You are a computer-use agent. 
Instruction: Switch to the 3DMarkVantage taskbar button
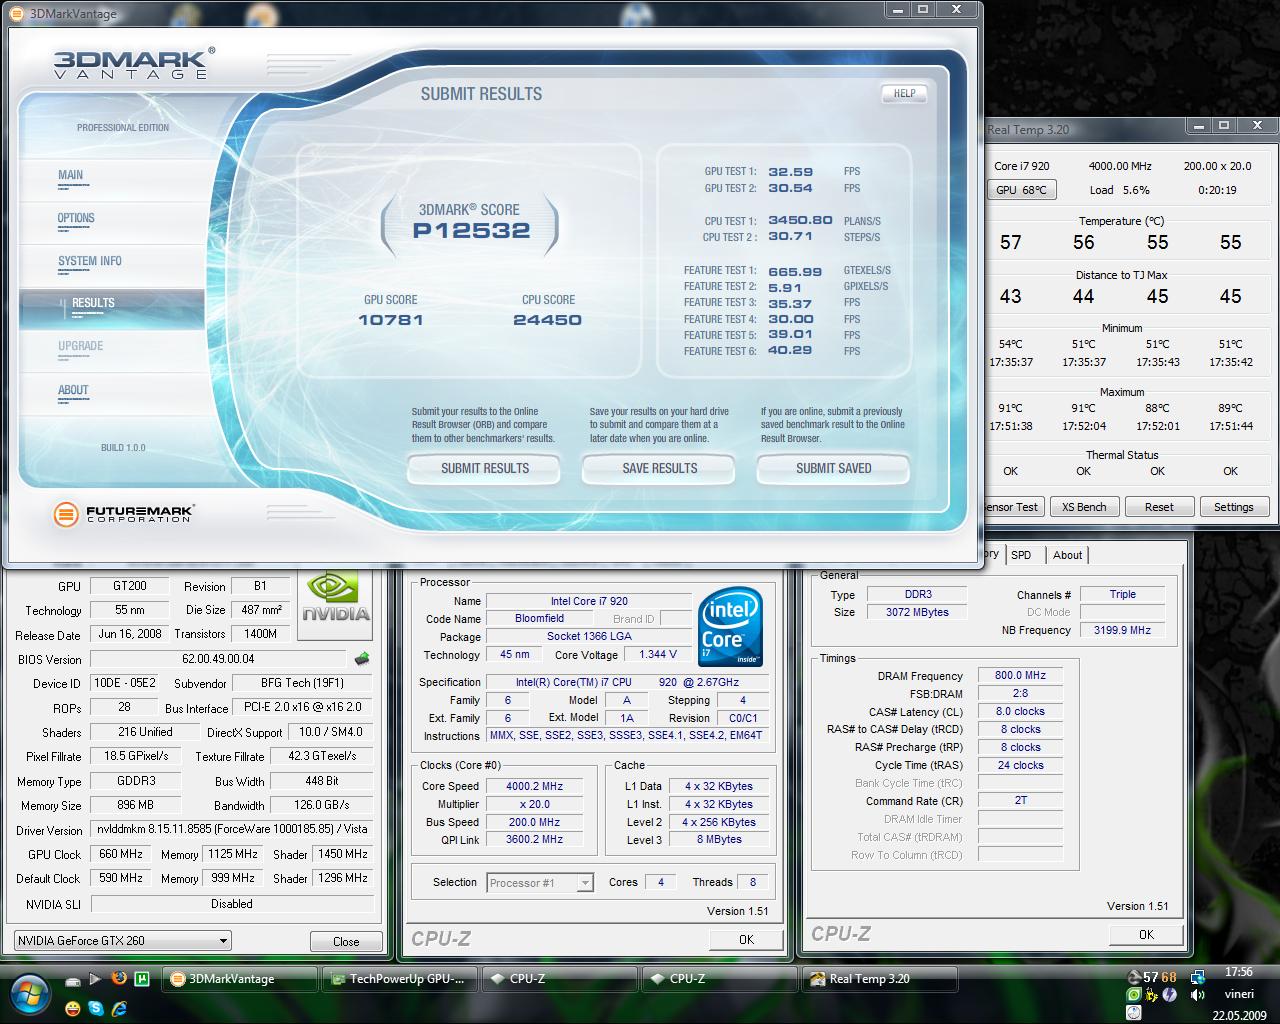coord(240,979)
